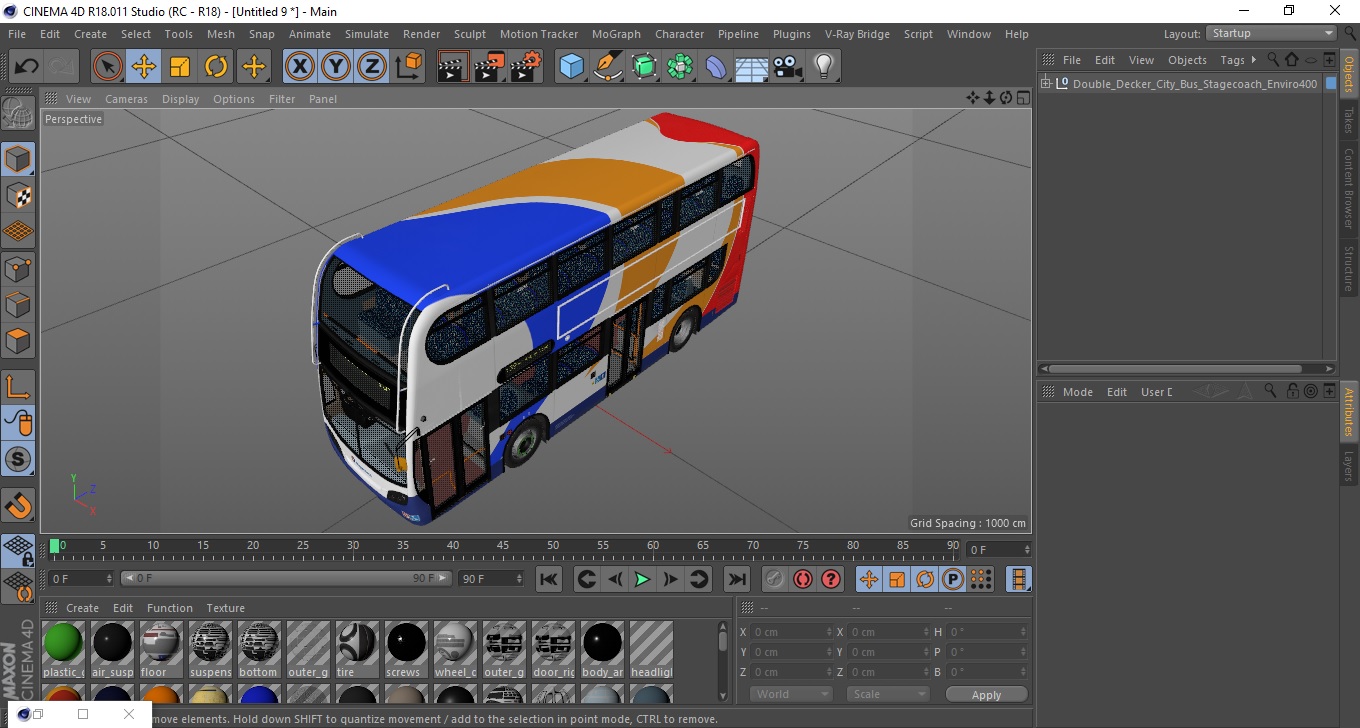The image size is (1360, 728).
Task: Open the MoGraph menu
Action: 616,34
